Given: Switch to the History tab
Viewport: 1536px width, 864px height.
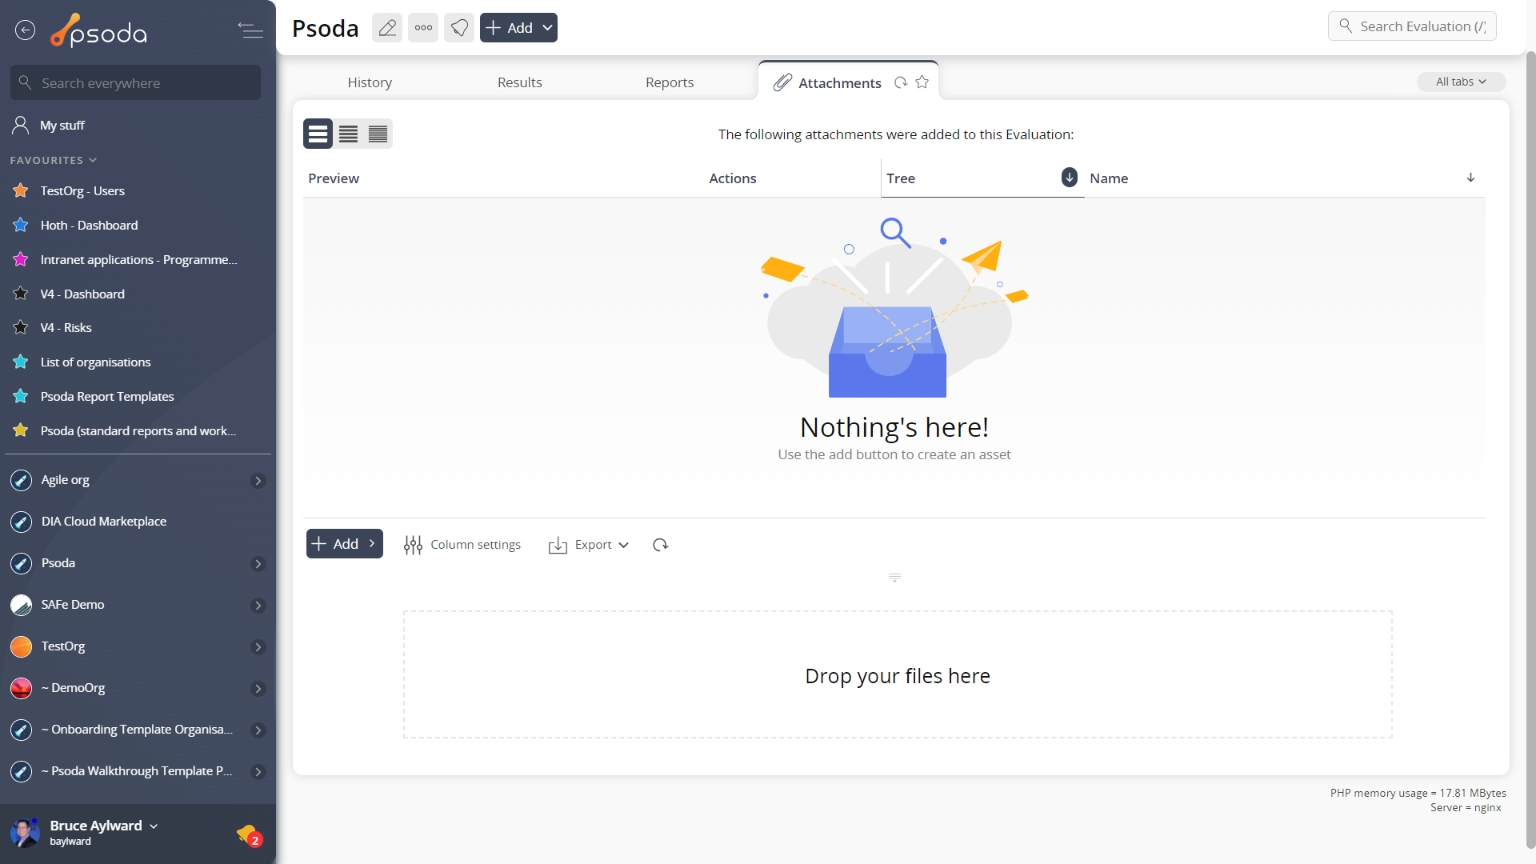Looking at the screenshot, I should click(369, 83).
